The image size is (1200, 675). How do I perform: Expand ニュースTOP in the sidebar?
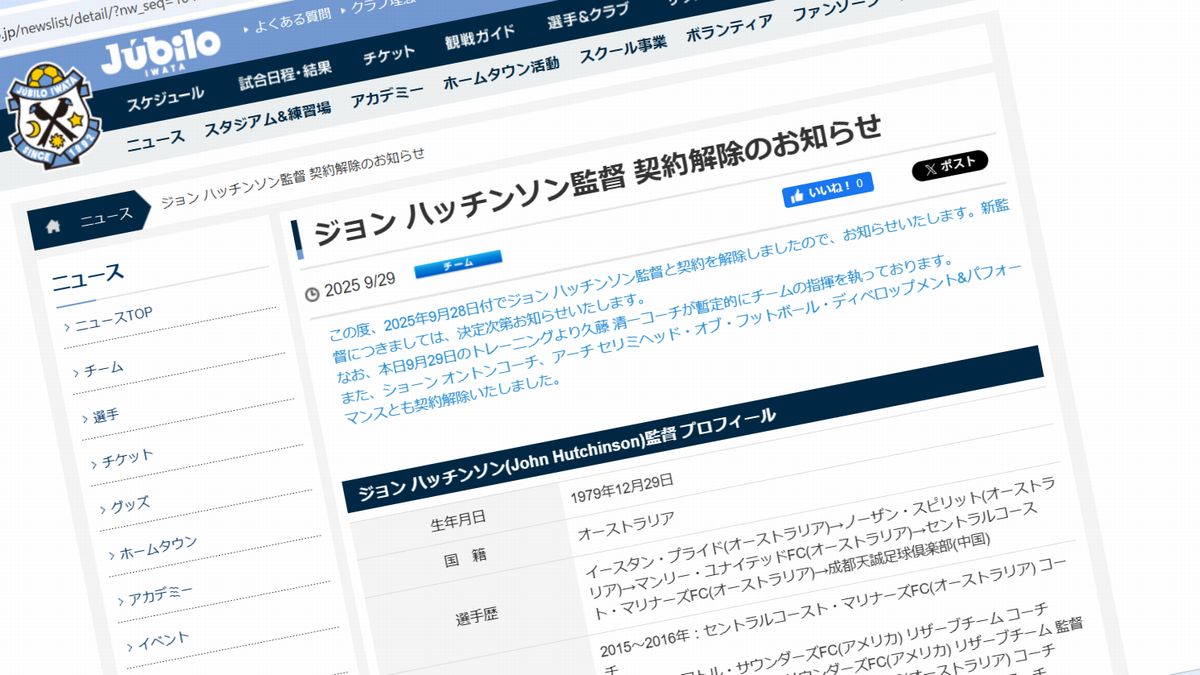tap(113, 318)
